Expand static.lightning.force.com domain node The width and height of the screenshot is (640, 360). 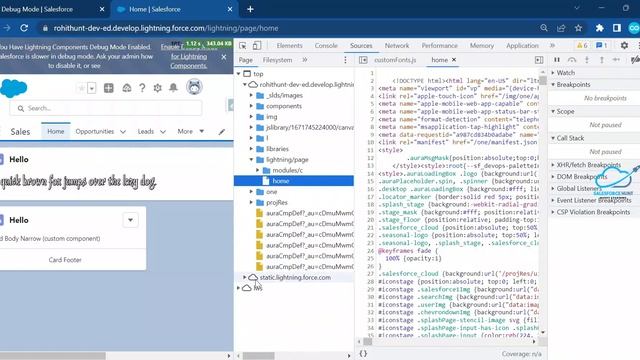coord(245,277)
